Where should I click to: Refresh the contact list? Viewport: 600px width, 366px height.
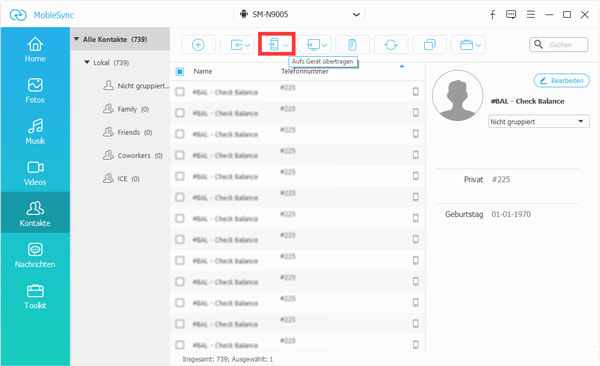(x=391, y=45)
